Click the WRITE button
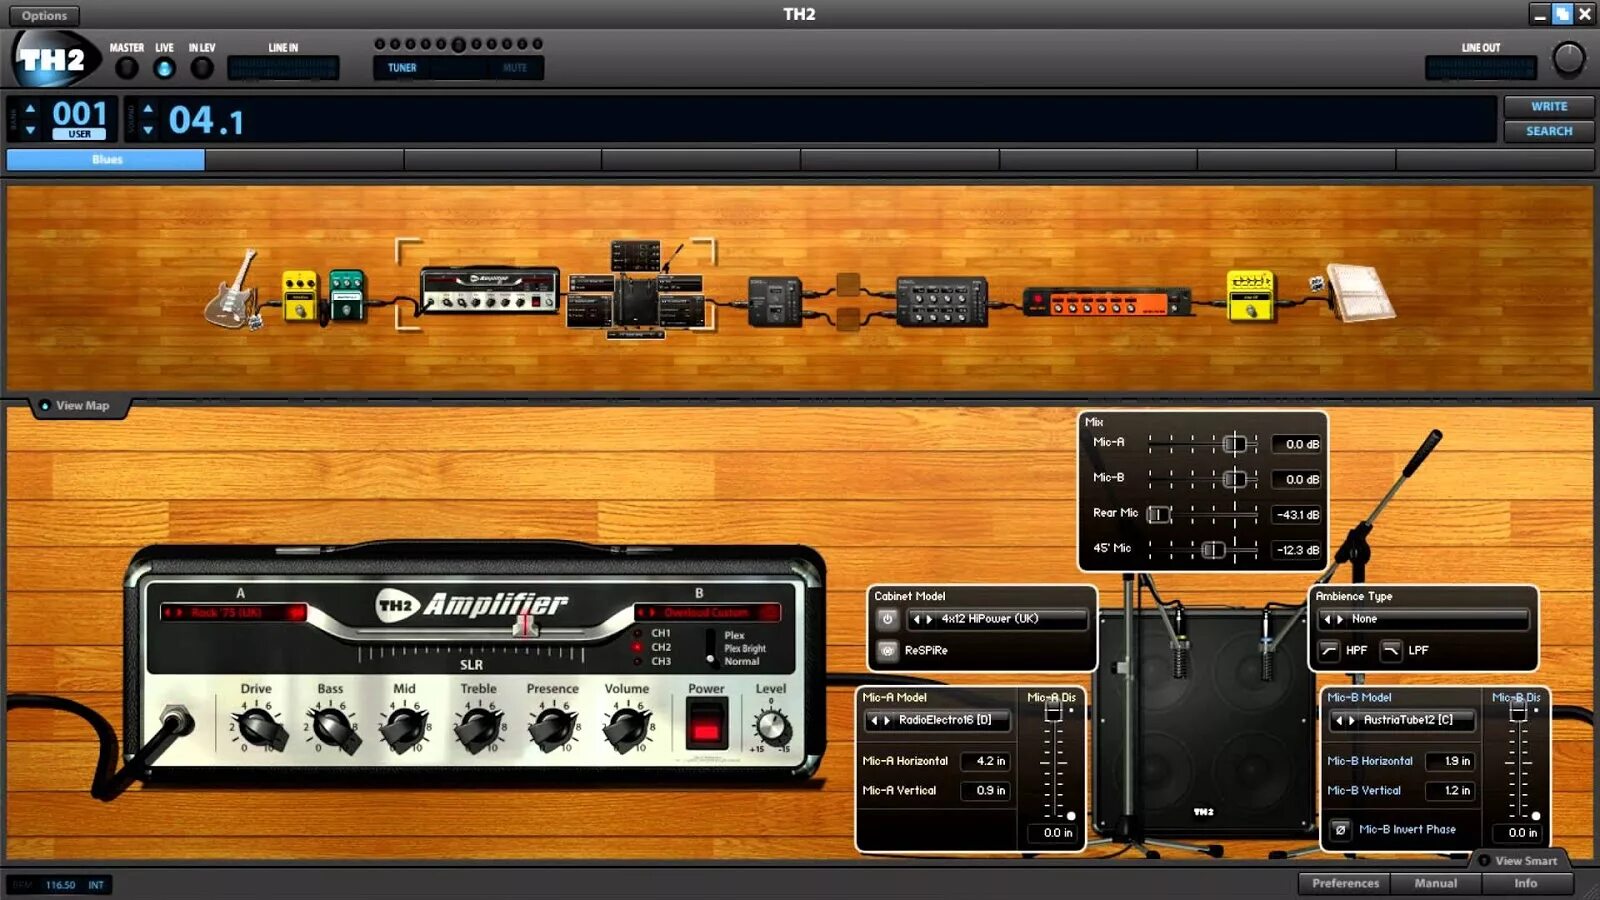 point(1549,107)
